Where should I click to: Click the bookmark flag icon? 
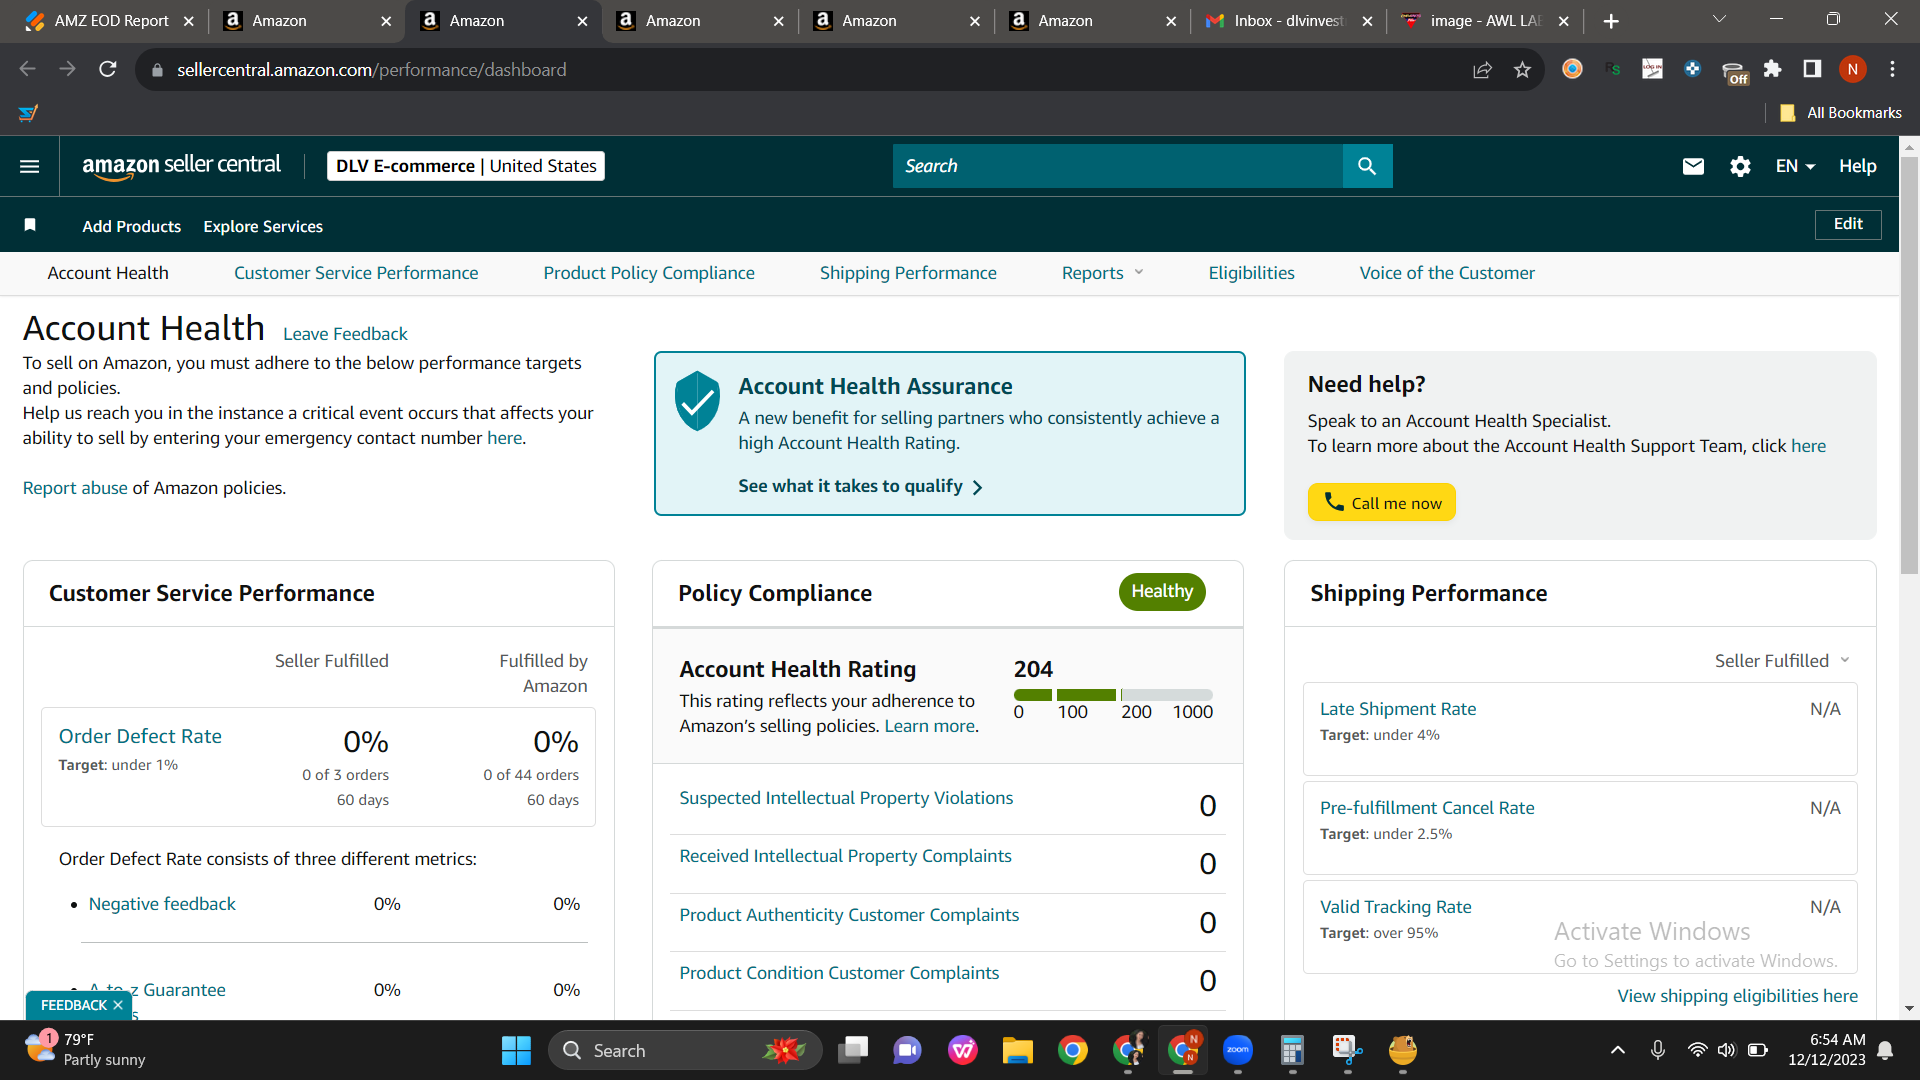pos(30,225)
